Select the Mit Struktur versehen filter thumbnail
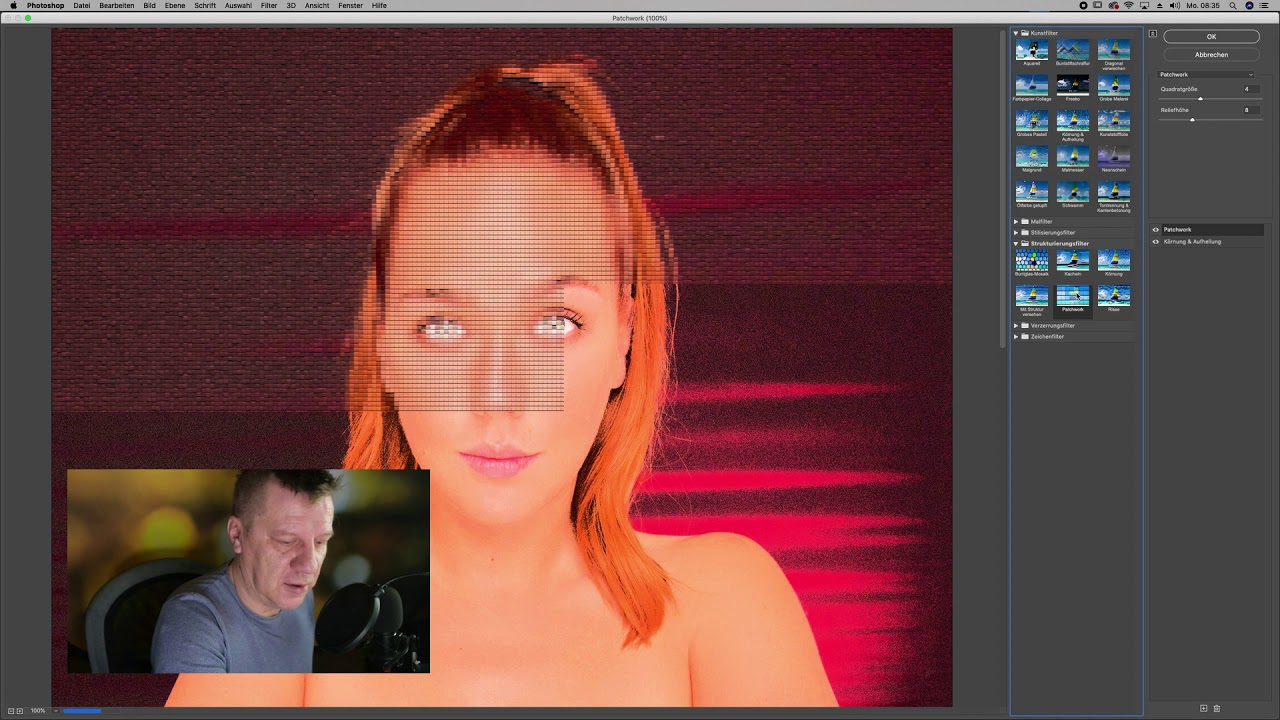 pyautogui.click(x=1032, y=296)
